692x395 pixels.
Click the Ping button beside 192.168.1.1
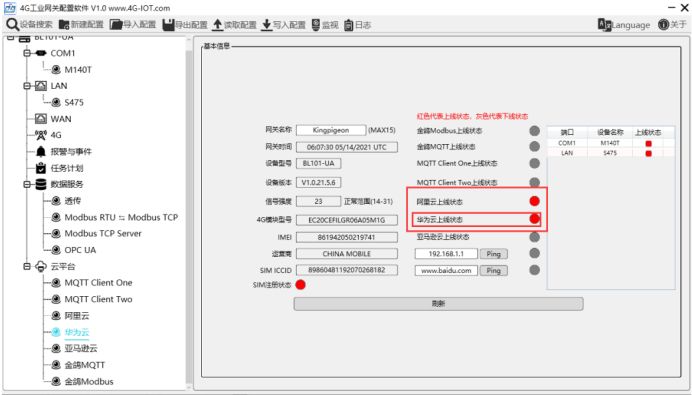click(x=493, y=254)
